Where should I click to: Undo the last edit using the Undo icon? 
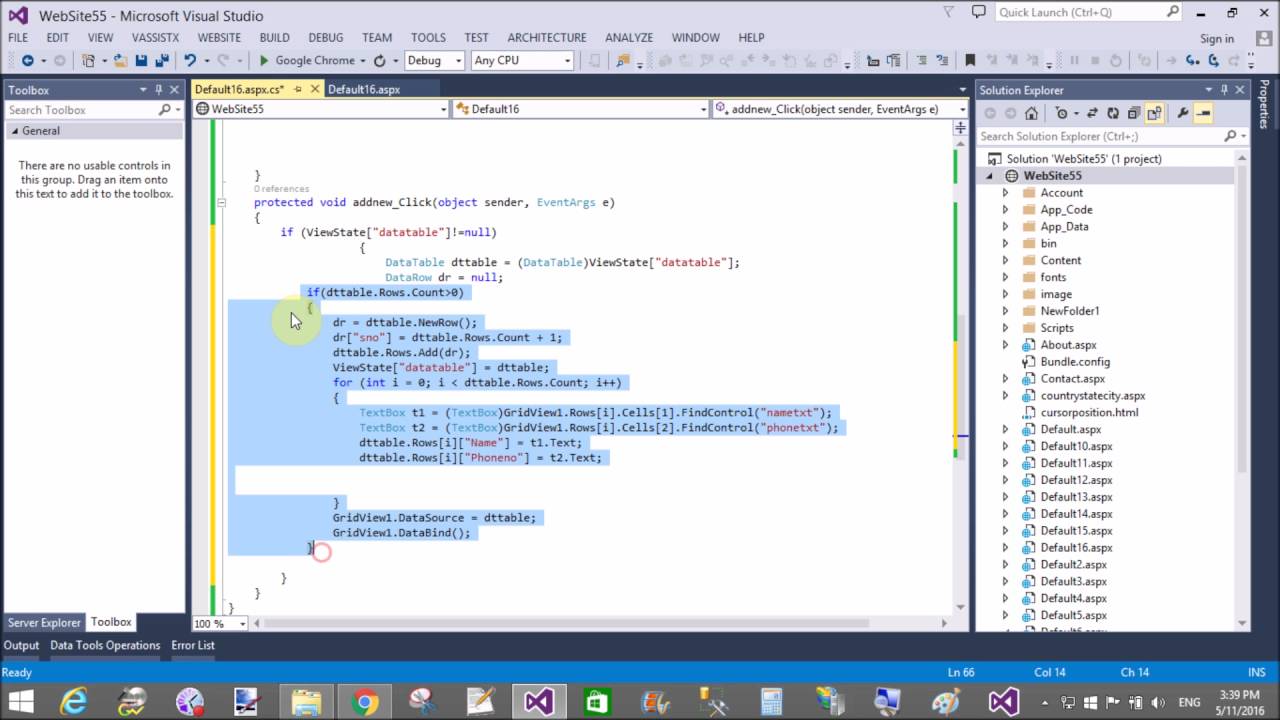189,60
